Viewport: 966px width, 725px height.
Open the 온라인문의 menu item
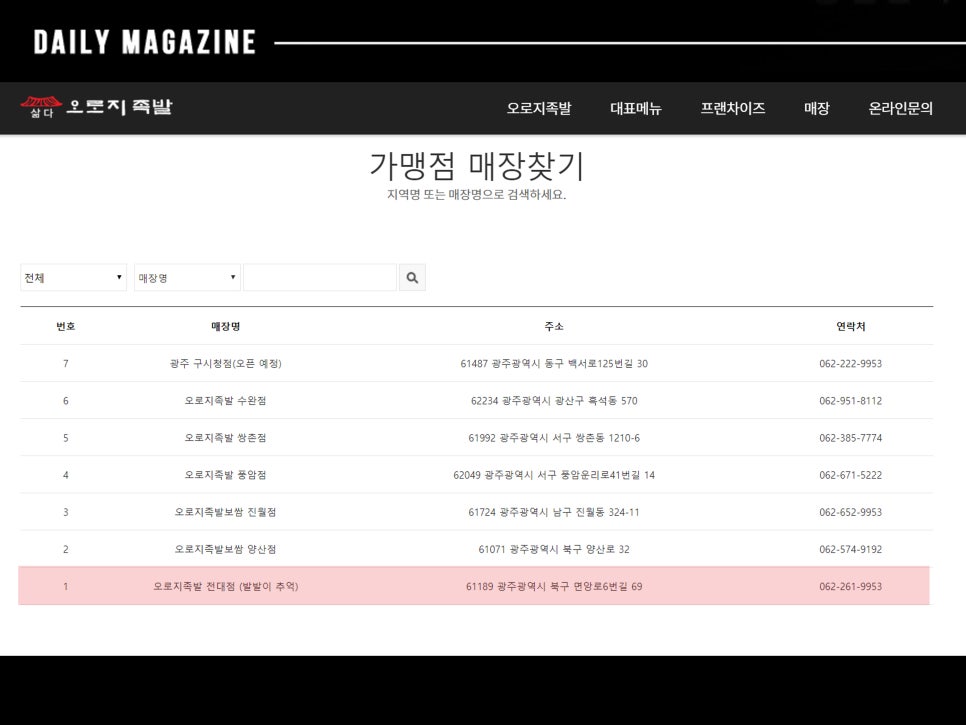[901, 108]
